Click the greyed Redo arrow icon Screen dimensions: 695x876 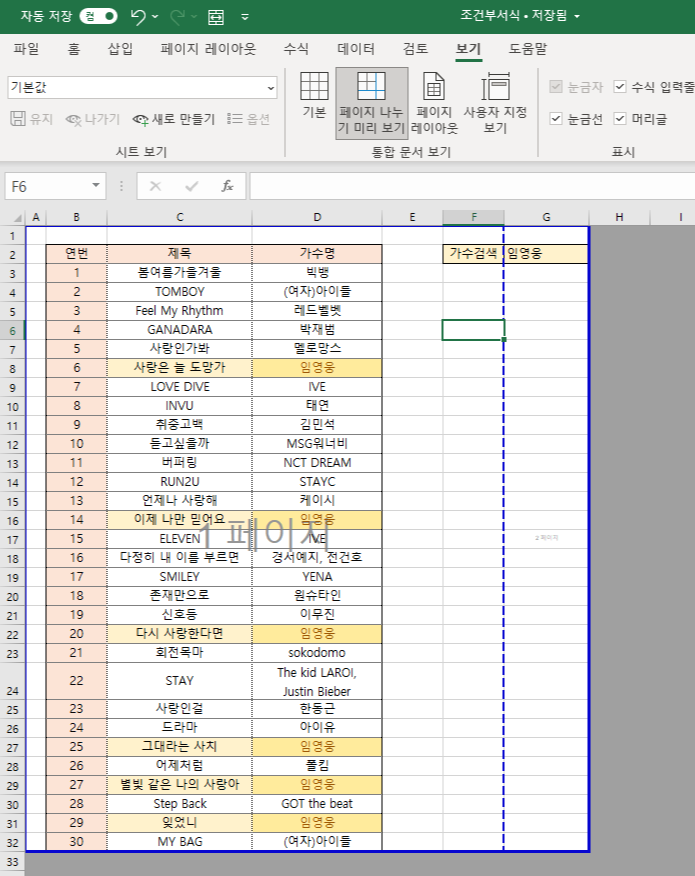click(177, 17)
